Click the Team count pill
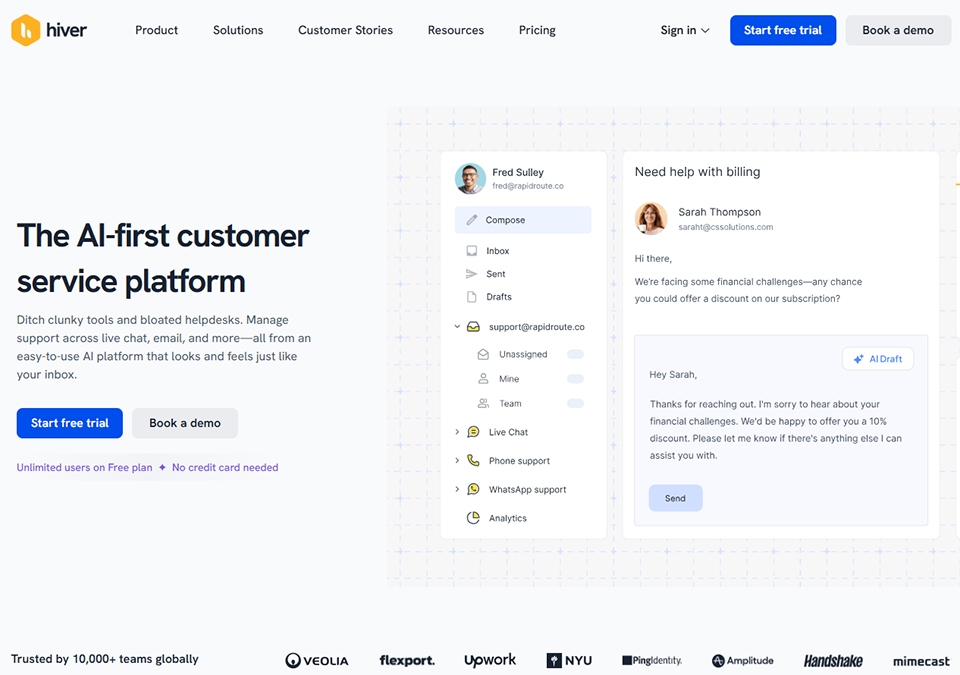Image resolution: width=960 pixels, height=675 pixels. point(575,403)
